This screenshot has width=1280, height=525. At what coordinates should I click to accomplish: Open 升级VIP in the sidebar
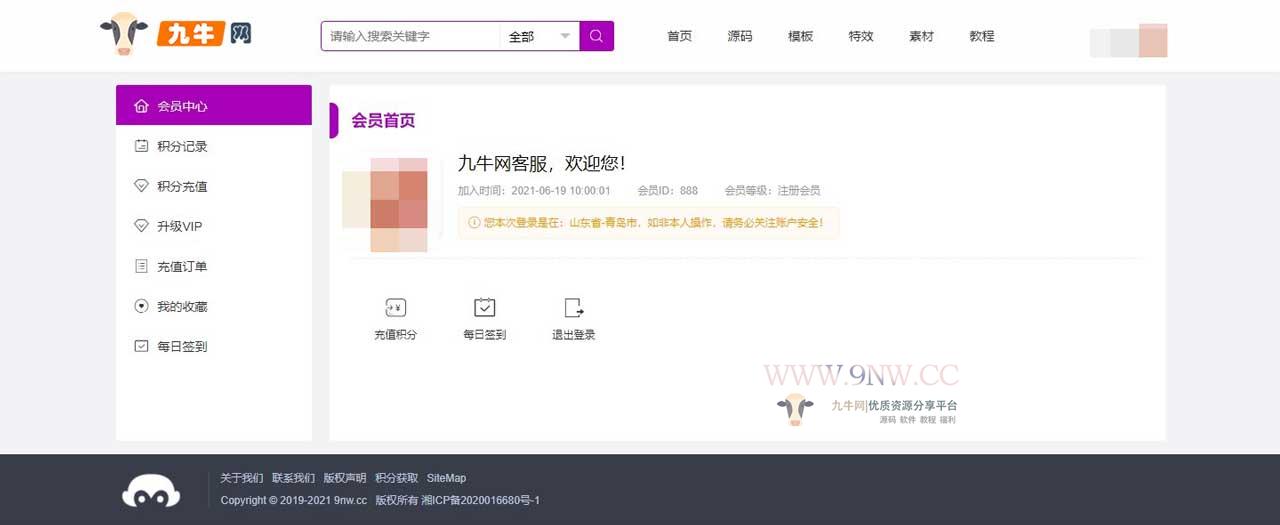(x=214, y=226)
